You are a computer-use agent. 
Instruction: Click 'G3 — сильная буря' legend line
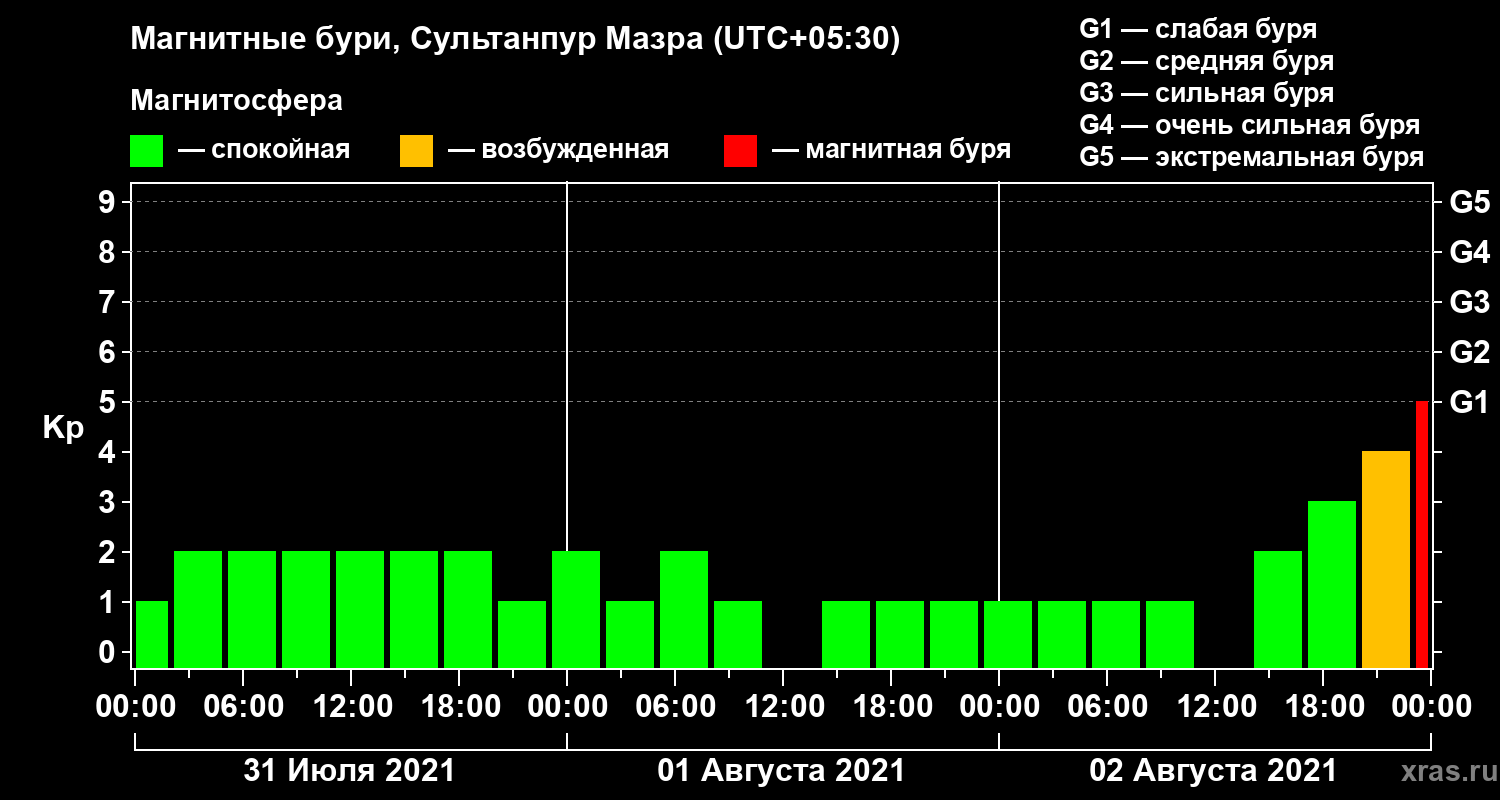point(1207,93)
